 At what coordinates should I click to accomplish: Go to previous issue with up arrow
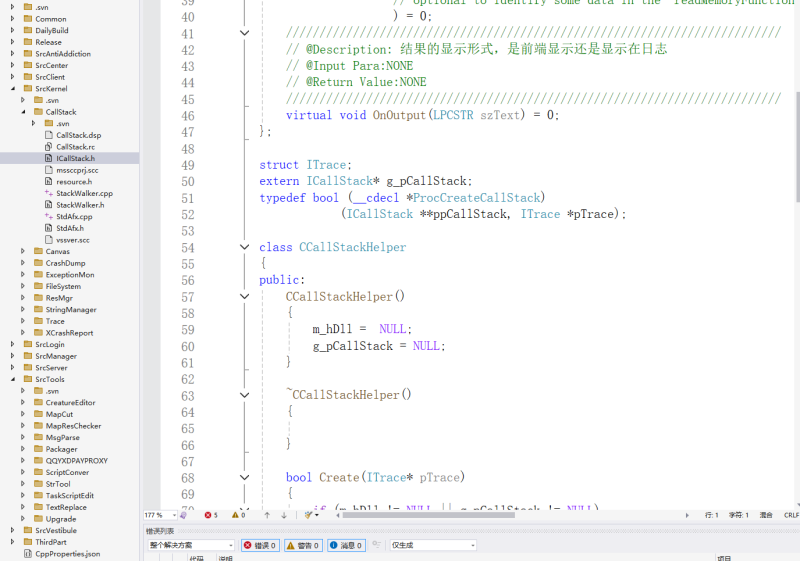[x=267, y=515]
